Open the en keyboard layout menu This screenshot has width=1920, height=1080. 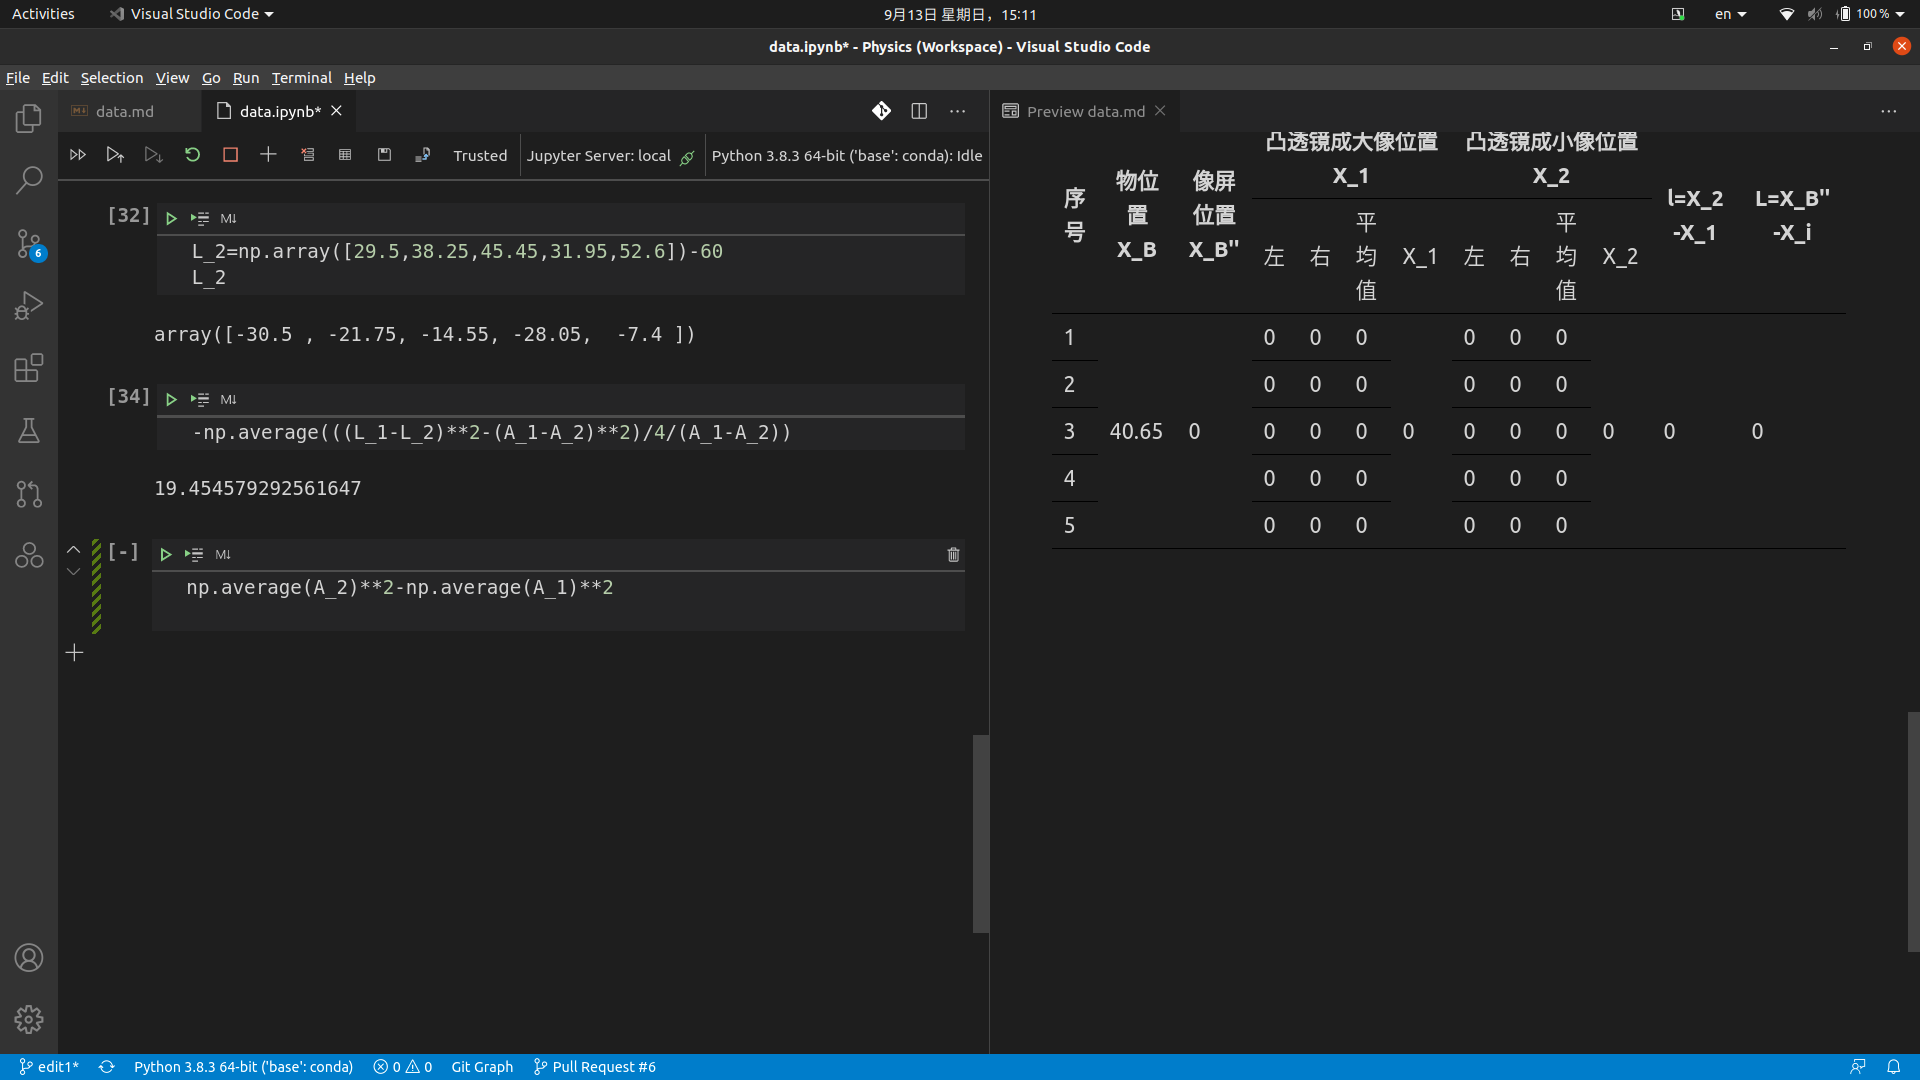(1730, 14)
